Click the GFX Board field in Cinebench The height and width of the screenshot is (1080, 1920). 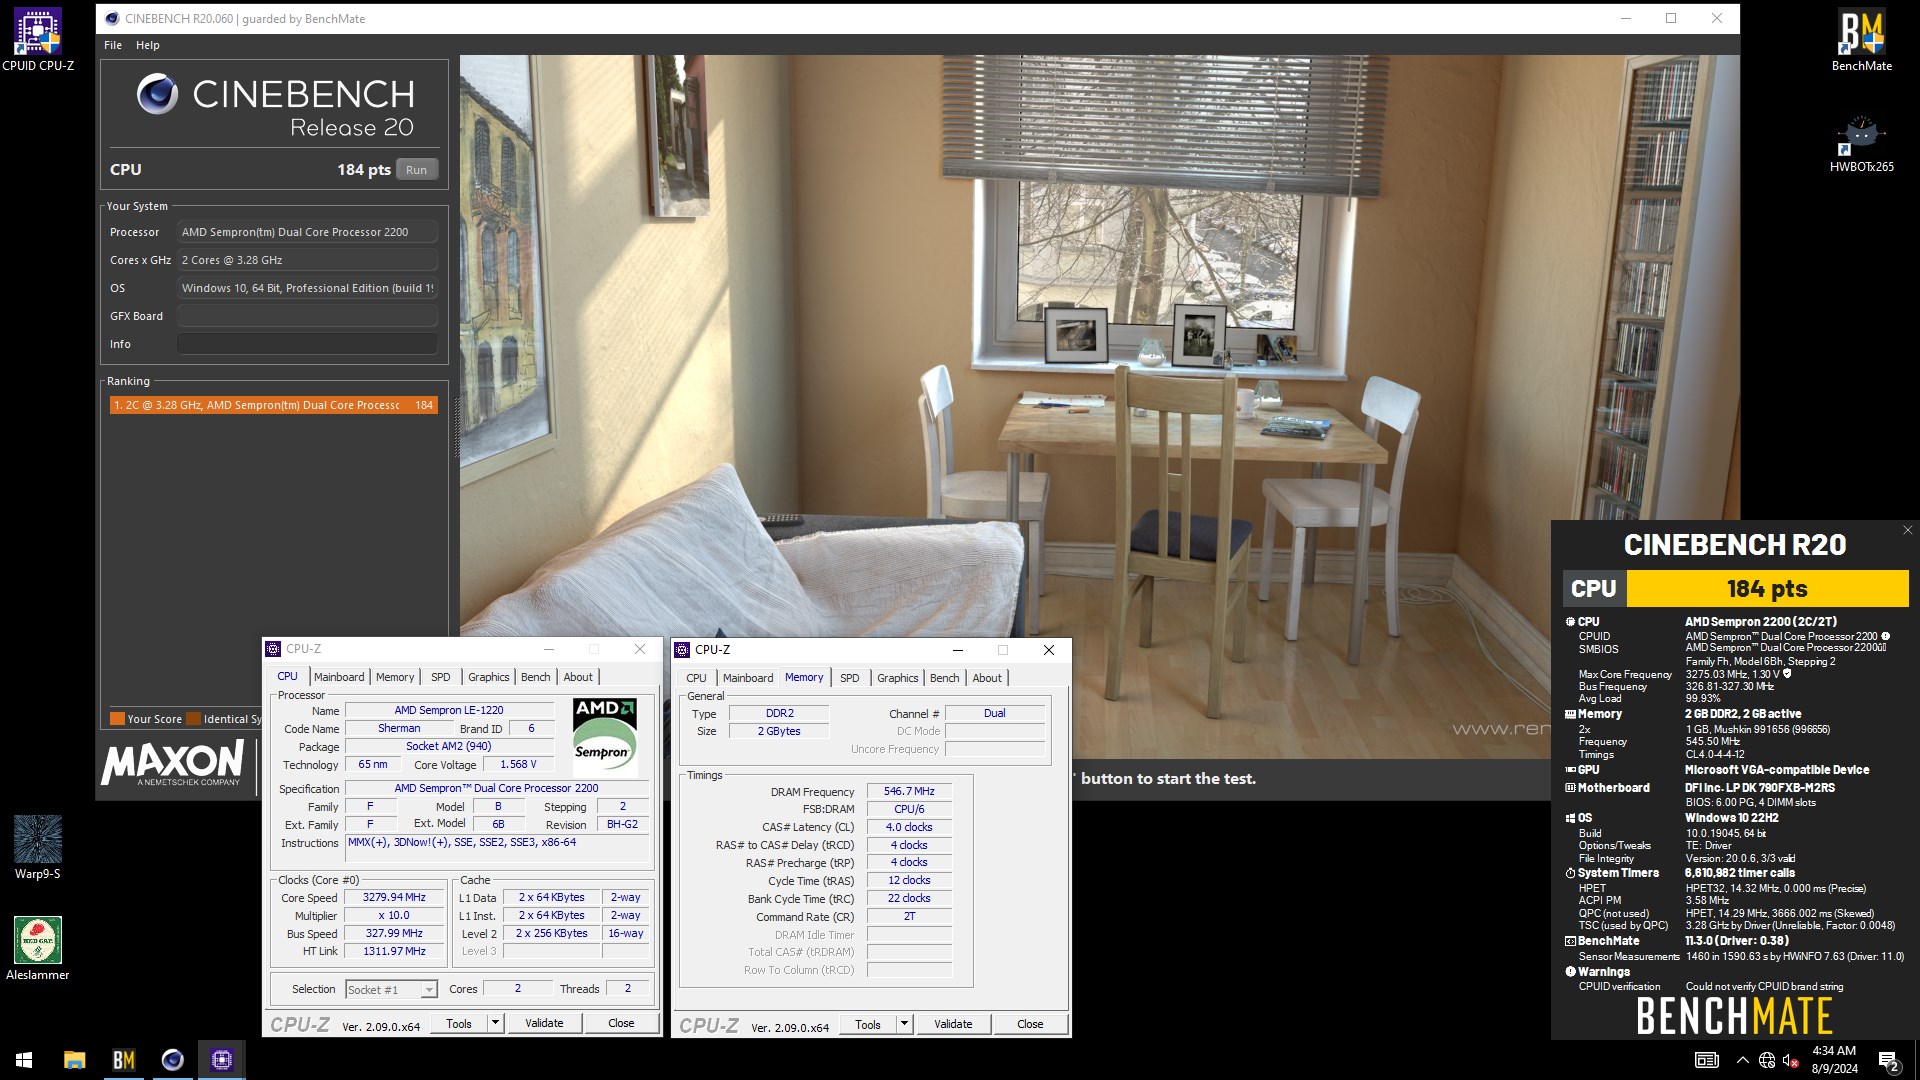coord(307,316)
